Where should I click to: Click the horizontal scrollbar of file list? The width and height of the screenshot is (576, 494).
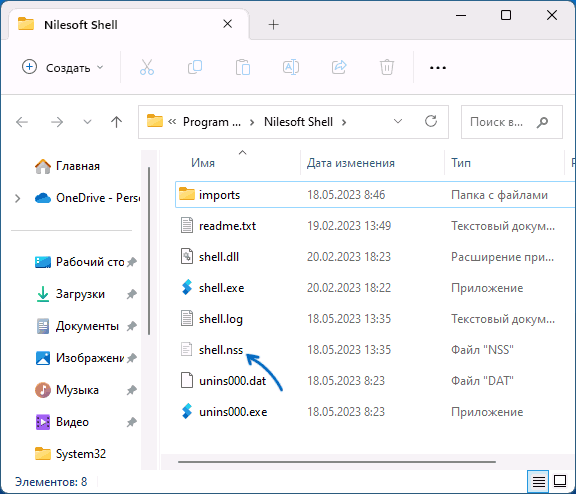pos(336,462)
